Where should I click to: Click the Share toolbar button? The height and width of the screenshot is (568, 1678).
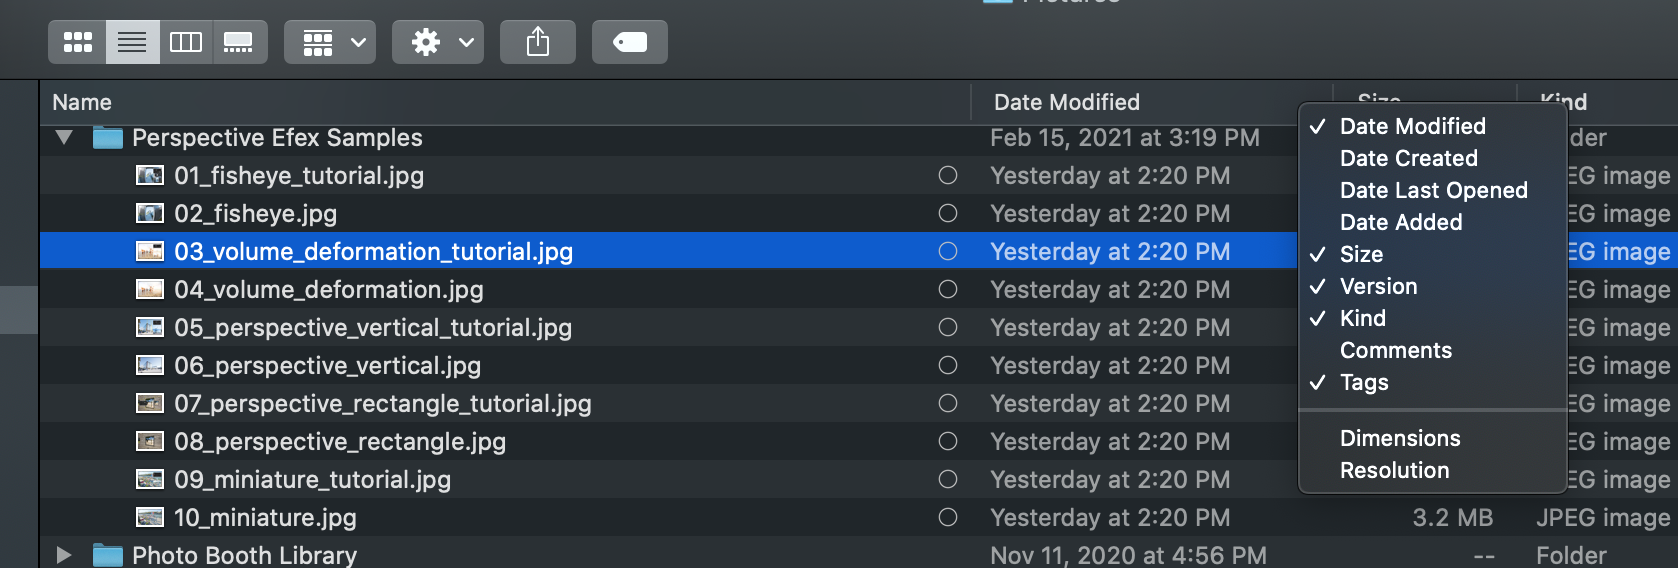click(x=538, y=42)
